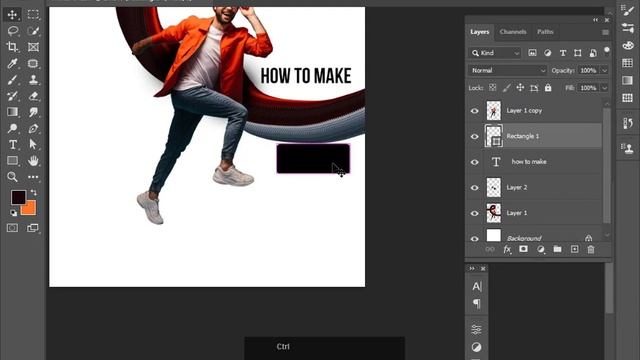This screenshot has width=640, height=360.
Task: Open the Layers panel menu
Action: 605,32
